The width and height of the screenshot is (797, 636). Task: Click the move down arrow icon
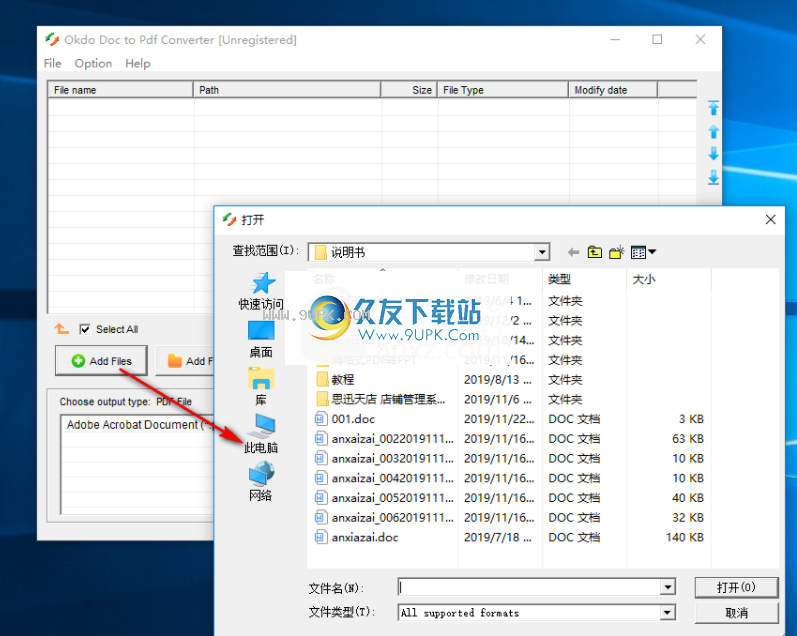pos(713,154)
